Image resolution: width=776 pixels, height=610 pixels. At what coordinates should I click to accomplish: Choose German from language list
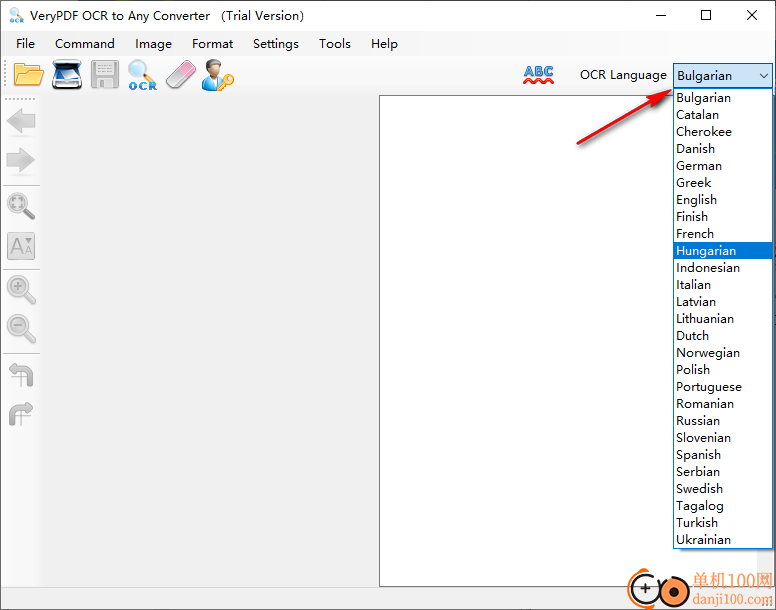coord(723,166)
